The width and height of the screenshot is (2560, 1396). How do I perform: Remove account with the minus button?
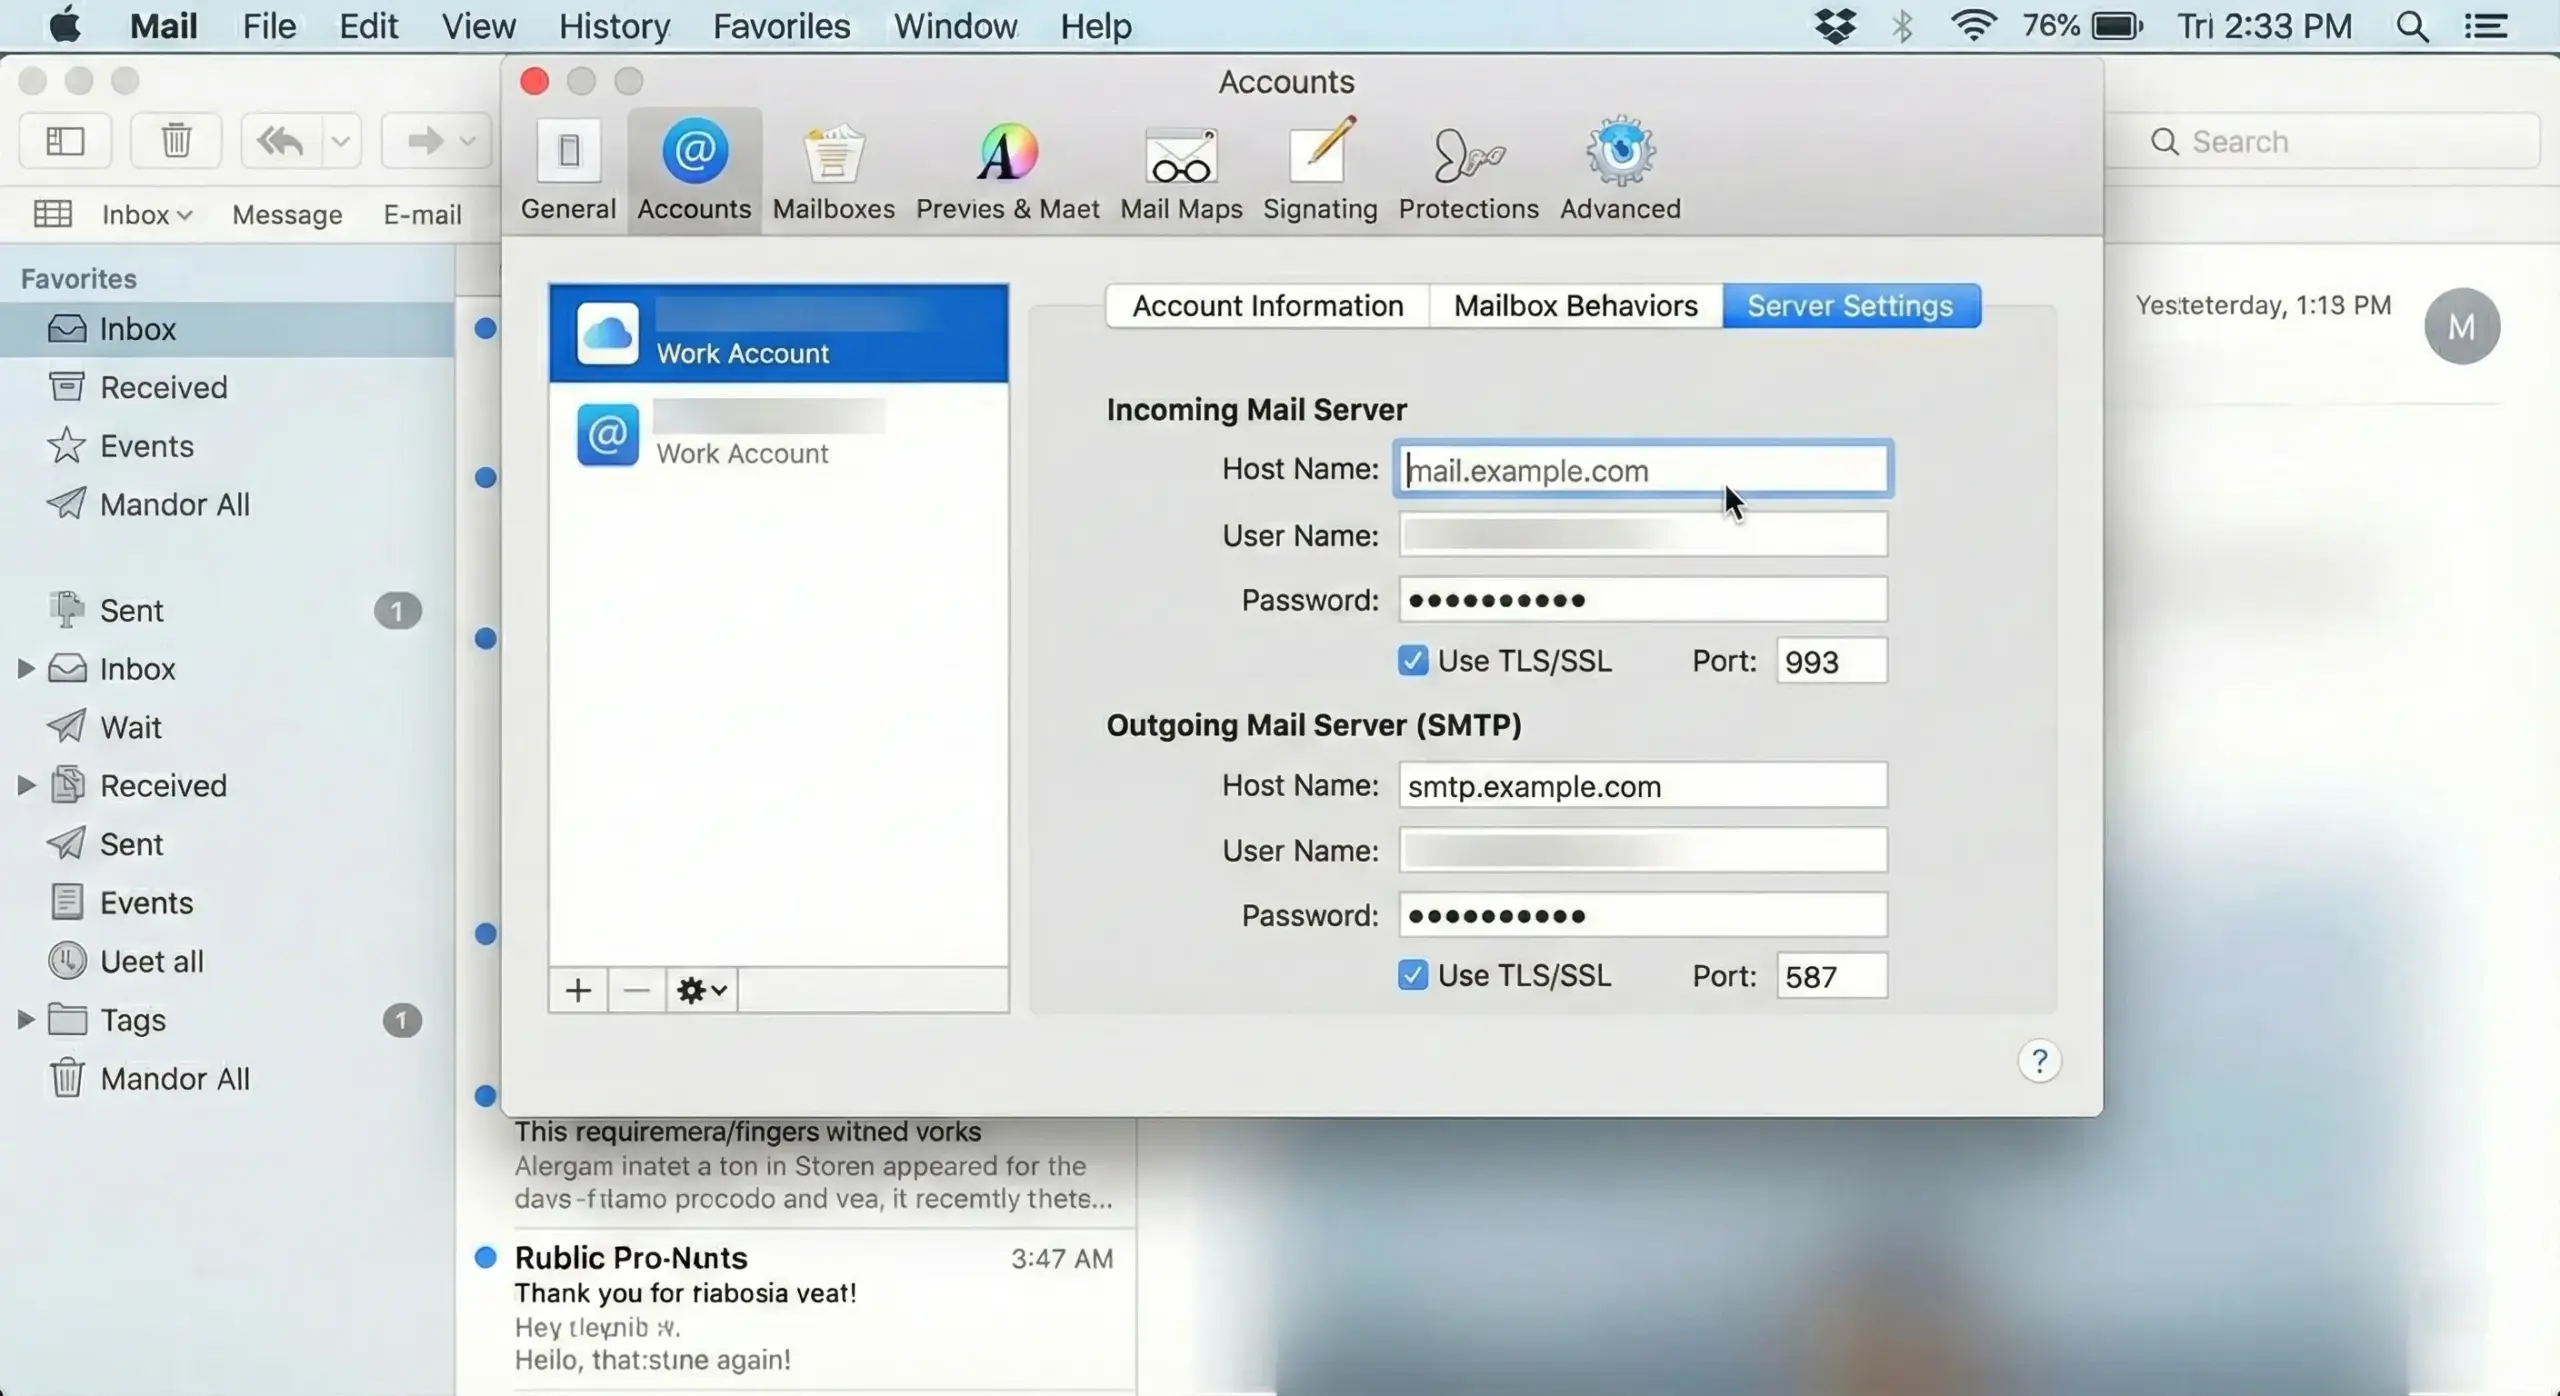point(636,991)
